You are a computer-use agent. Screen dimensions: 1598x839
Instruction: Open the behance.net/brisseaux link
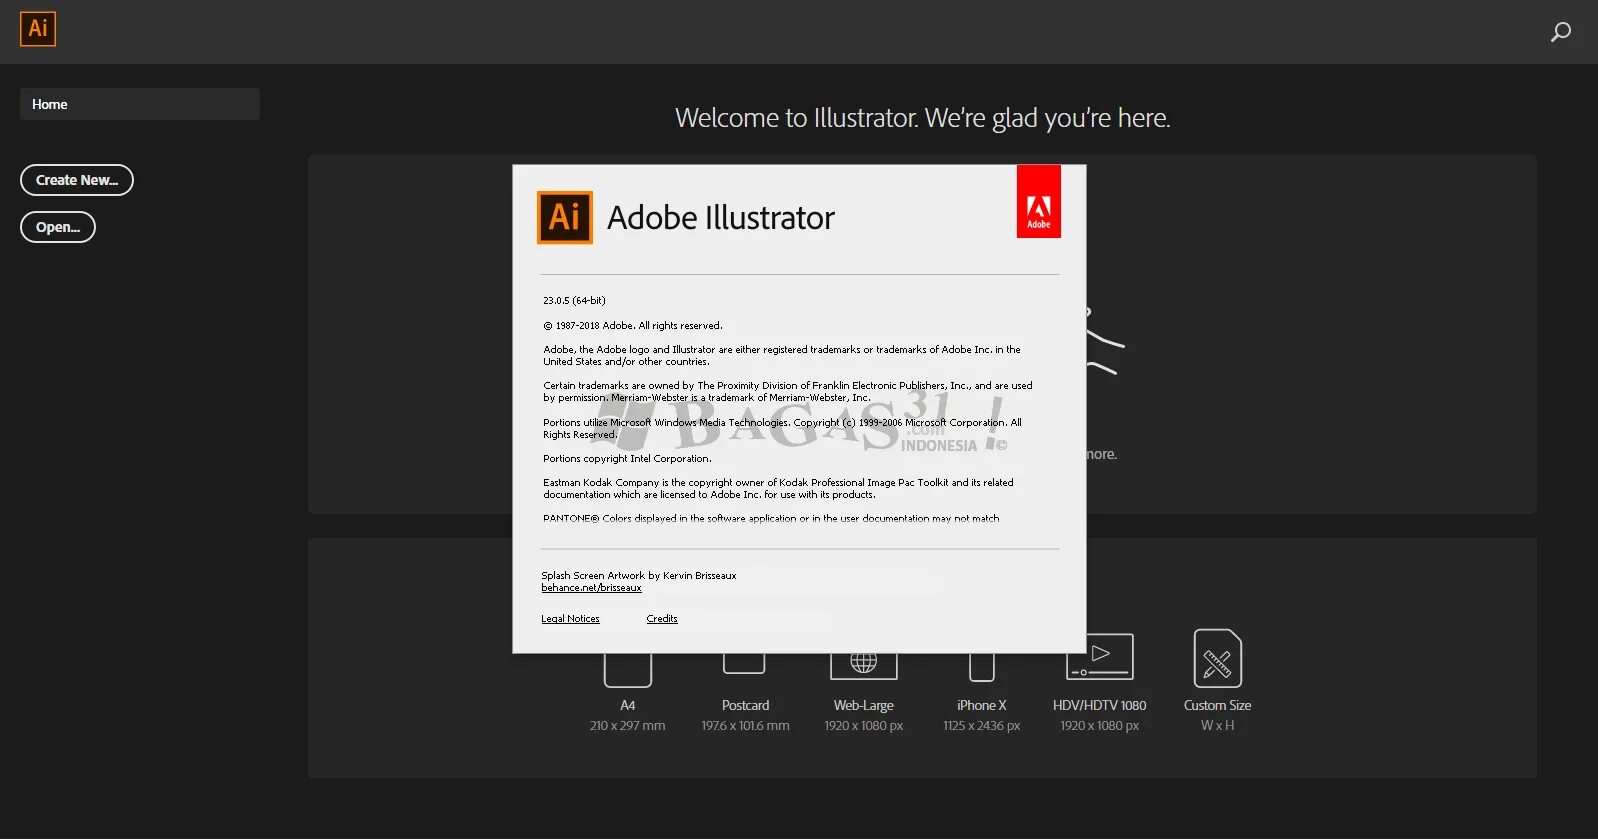pos(591,588)
